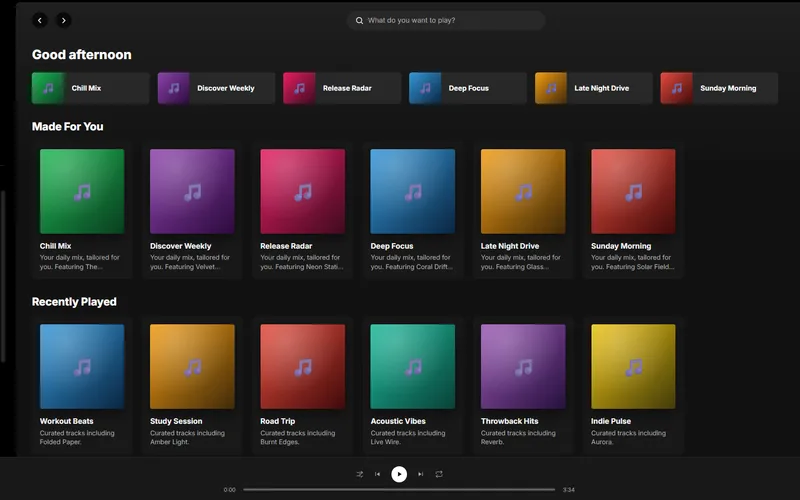This screenshot has width=800, height=500.
Task: Click the description 'Featuring Neon Stati...'
Action: 302,262
